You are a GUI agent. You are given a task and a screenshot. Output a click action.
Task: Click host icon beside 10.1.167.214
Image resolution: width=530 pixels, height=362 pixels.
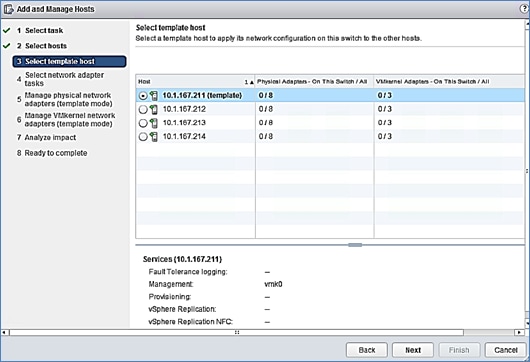coord(154,137)
